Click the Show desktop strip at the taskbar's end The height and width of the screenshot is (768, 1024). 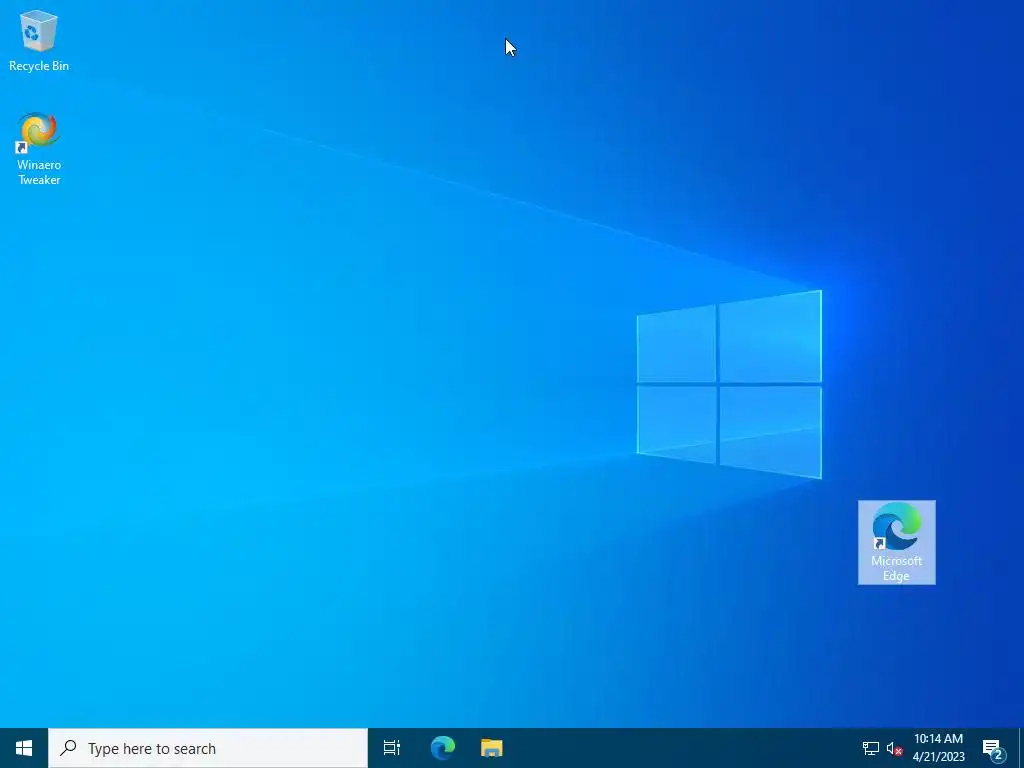1021,748
